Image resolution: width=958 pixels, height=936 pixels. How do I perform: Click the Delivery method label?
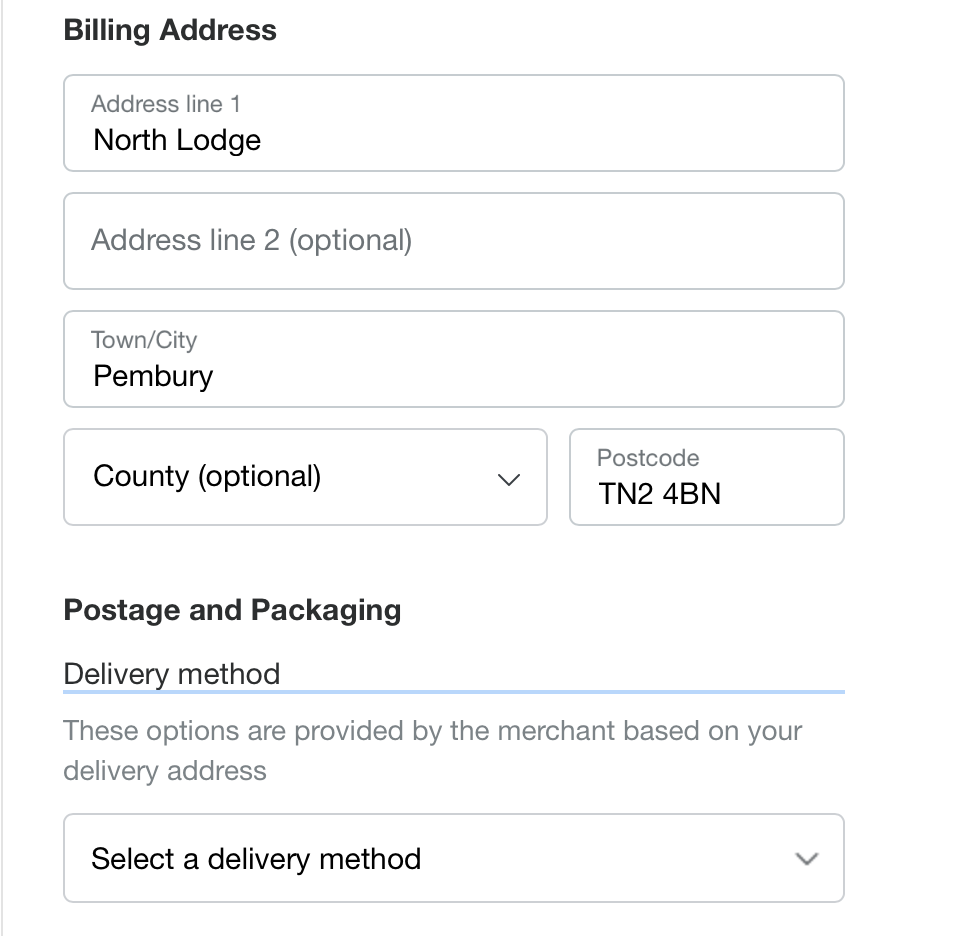tap(171, 673)
